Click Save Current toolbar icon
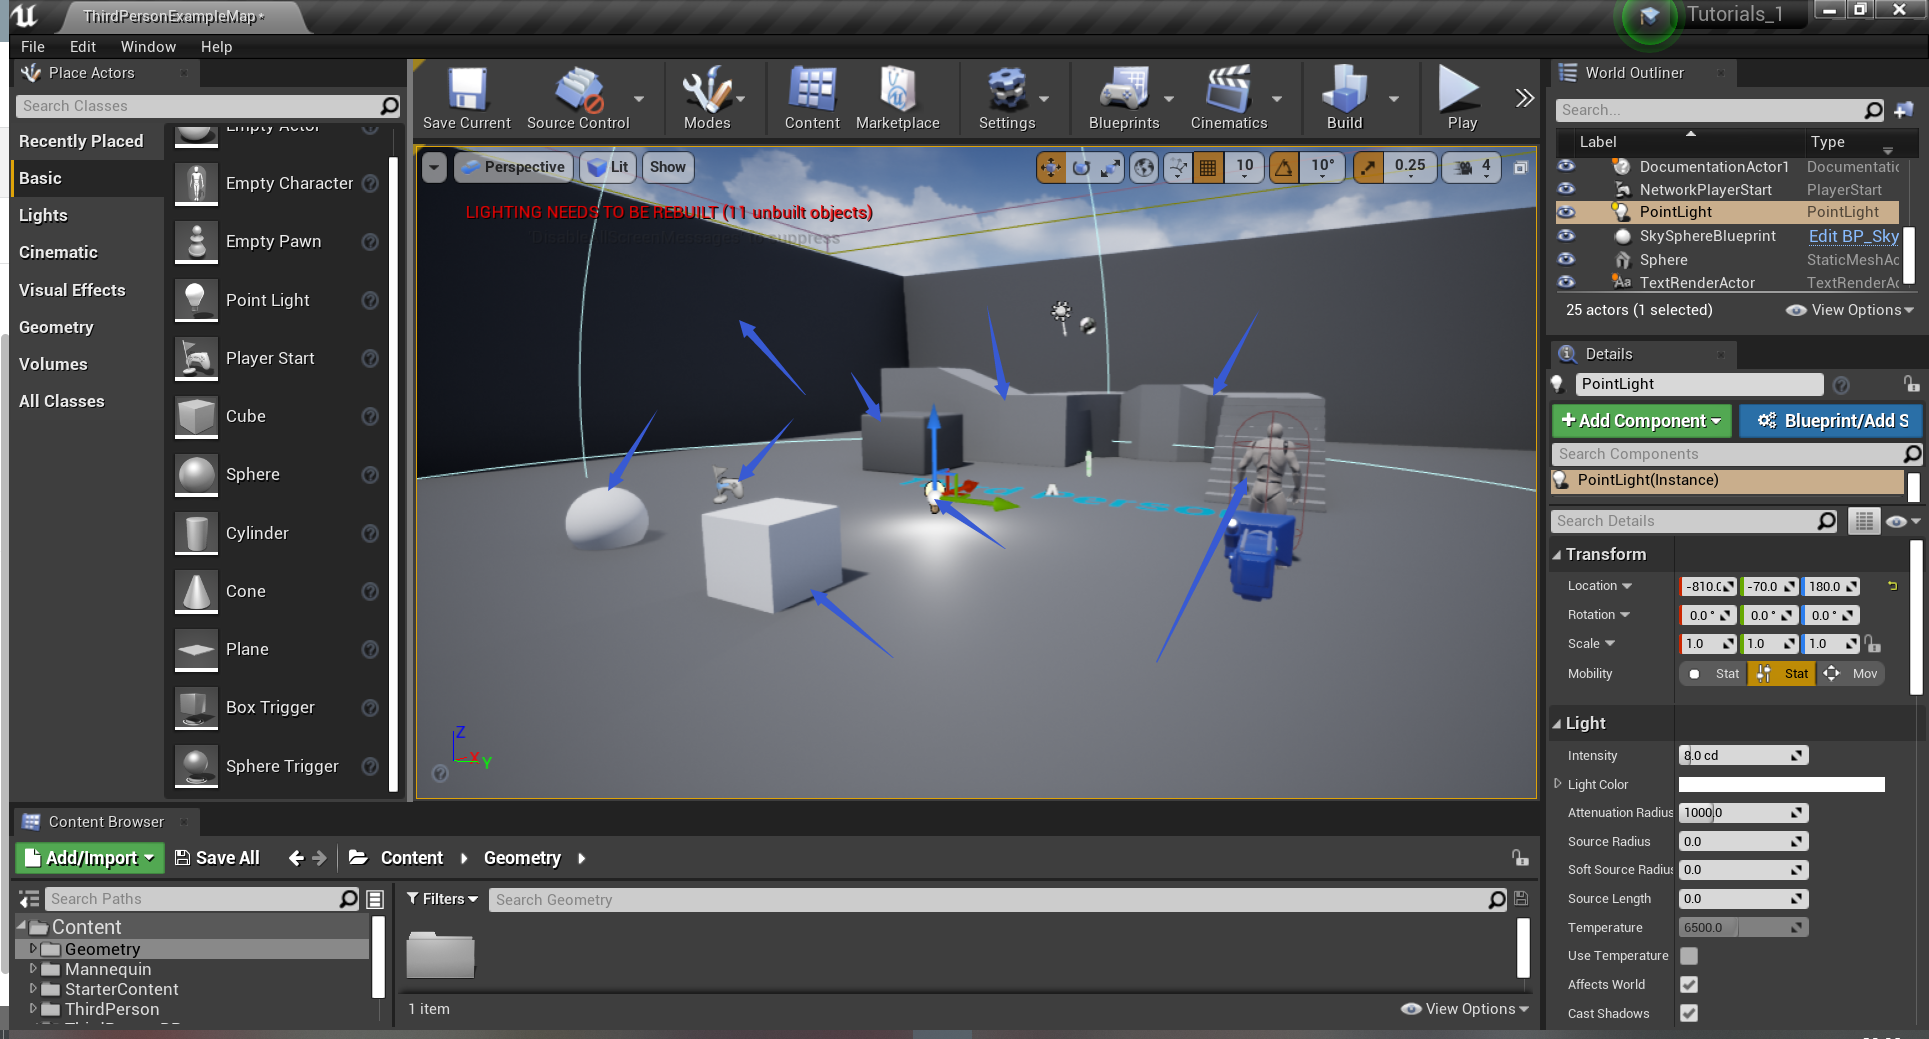The image size is (1929, 1039). click(x=466, y=98)
